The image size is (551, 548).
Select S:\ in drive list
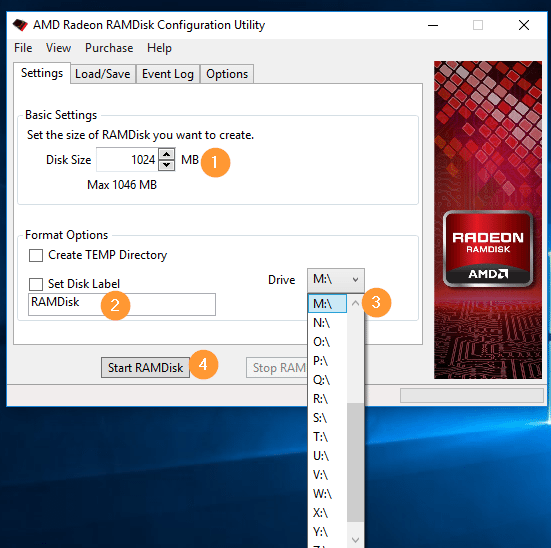pyautogui.click(x=327, y=418)
